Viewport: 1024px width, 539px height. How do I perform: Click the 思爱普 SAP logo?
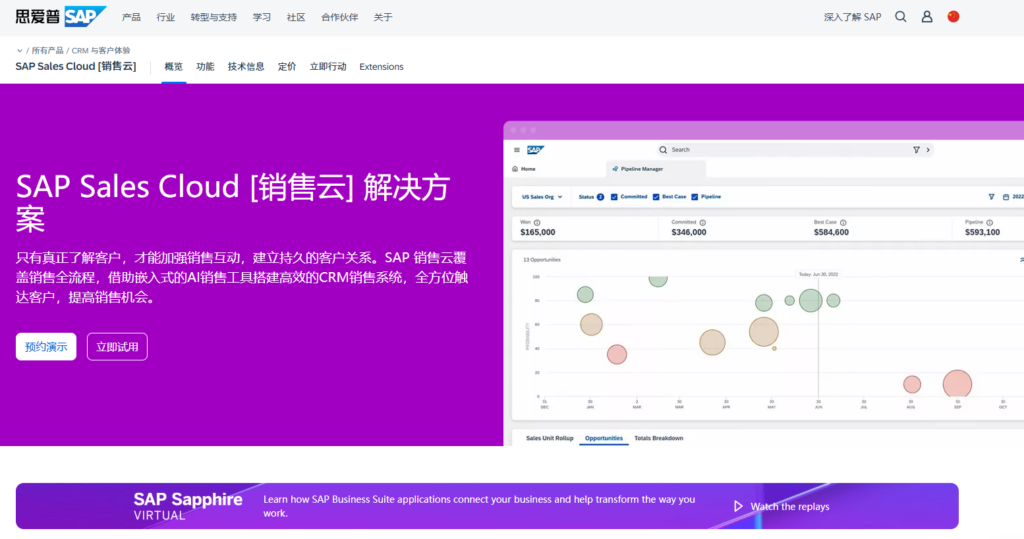pos(61,16)
